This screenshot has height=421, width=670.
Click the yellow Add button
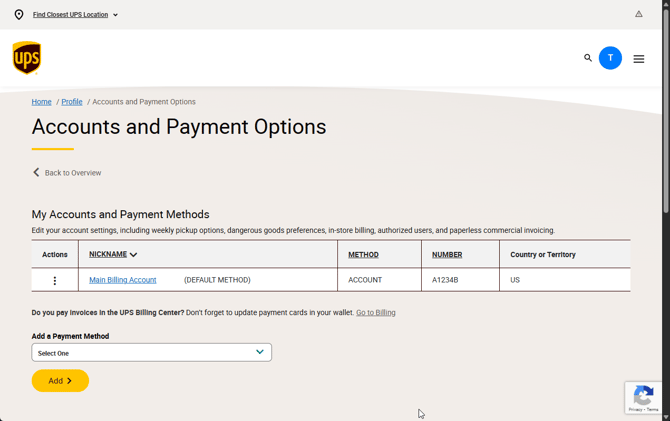(x=60, y=380)
